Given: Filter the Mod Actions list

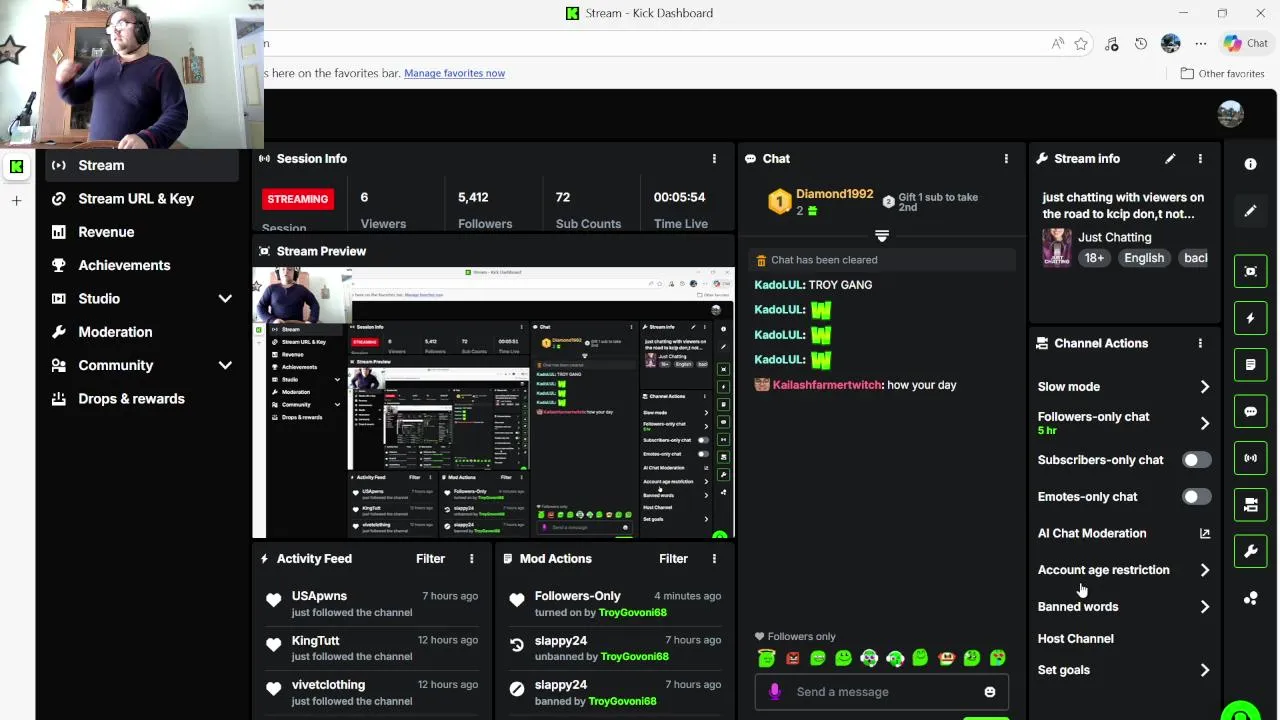Looking at the screenshot, I should [x=673, y=559].
